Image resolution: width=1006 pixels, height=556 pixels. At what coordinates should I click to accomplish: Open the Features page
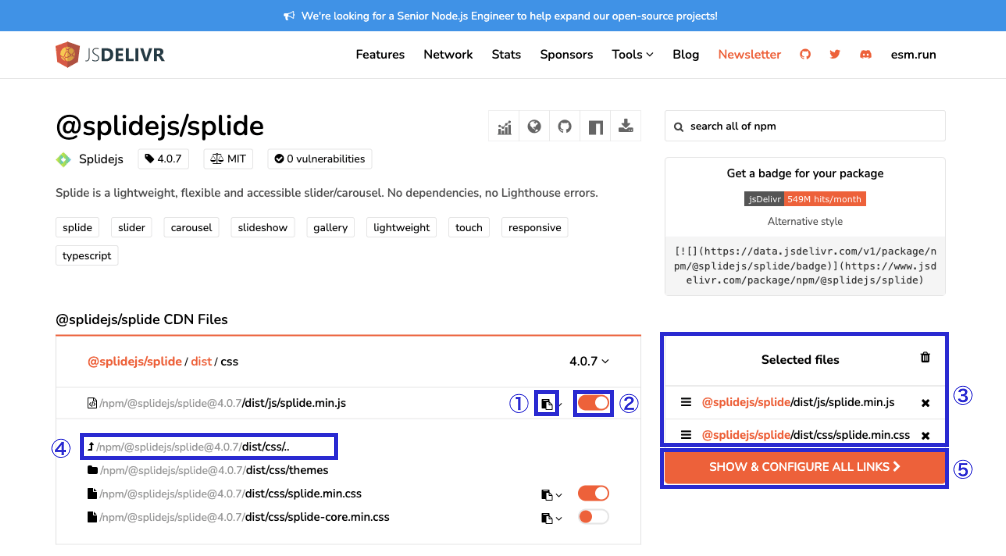coord(380,55)
